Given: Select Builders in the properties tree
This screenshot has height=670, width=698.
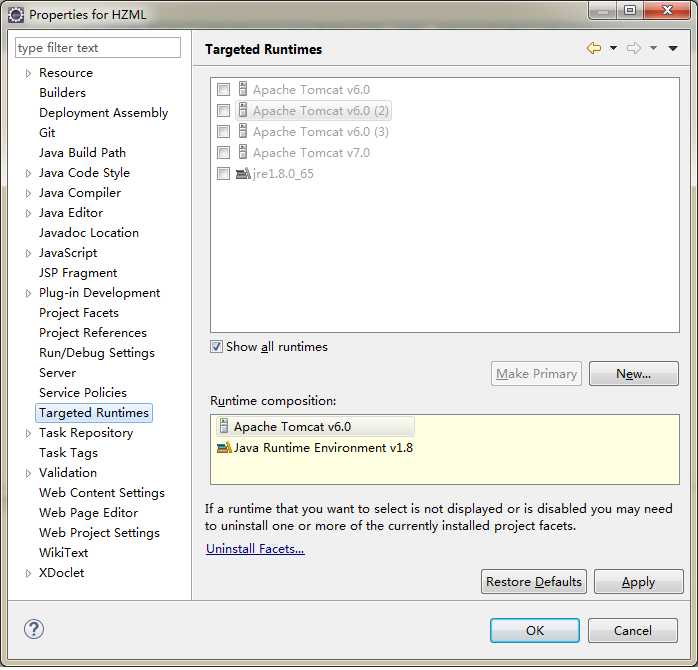Looking at the screenshot, I should tap(62, 93).
